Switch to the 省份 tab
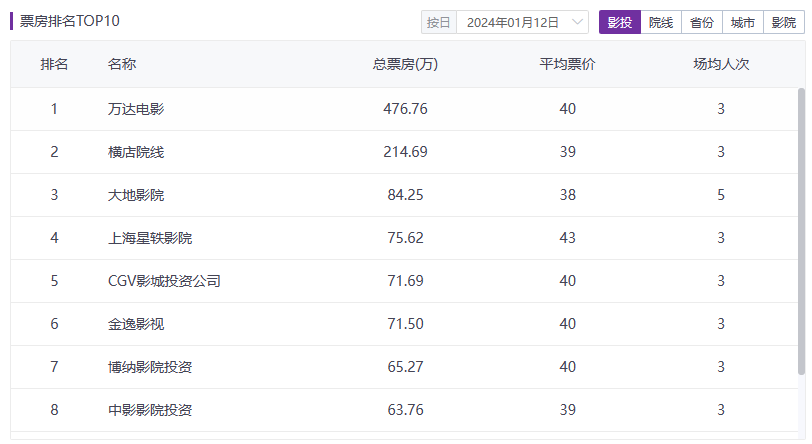The width and height of the screenshot is (812, 444). click(x=702, y=23)
